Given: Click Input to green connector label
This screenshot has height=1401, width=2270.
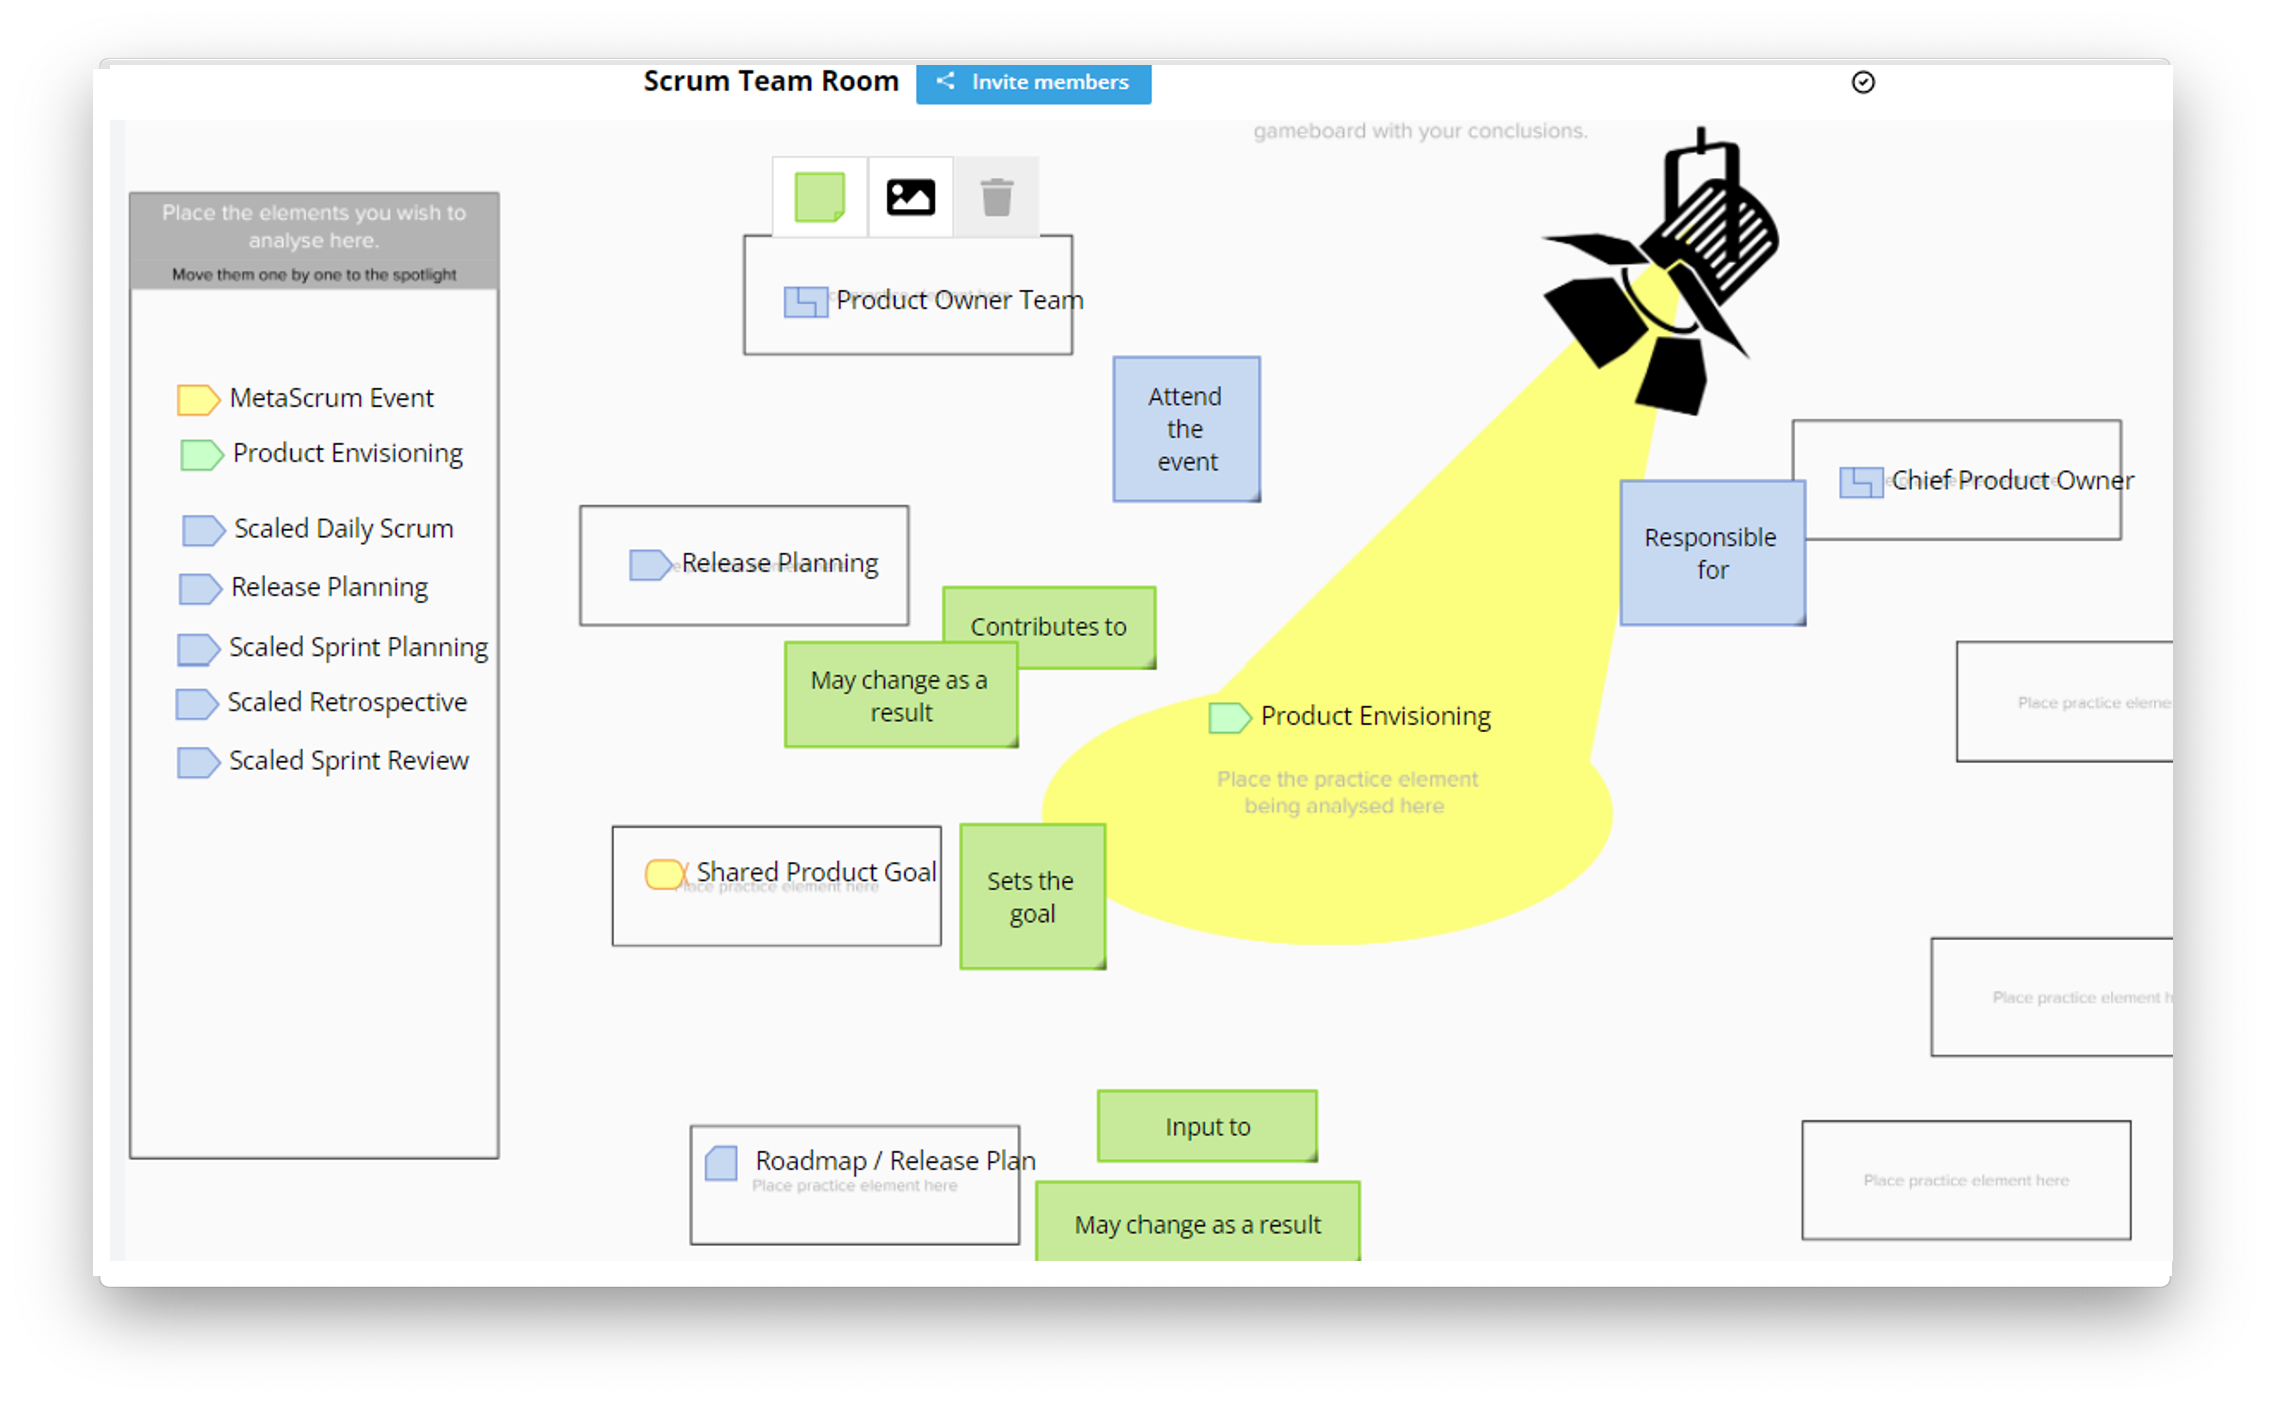Looking at the screenshot, I should click(1208, 1125).
